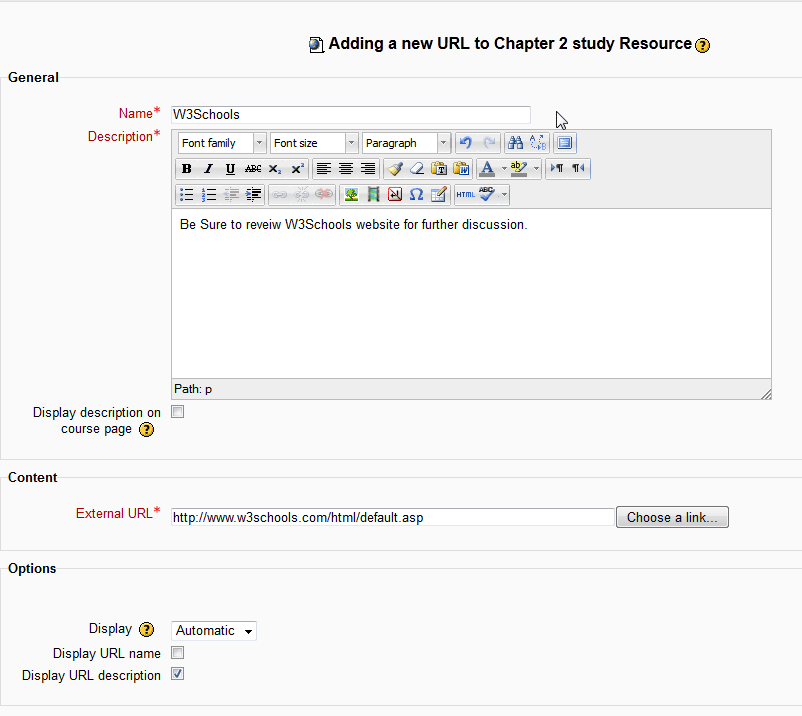Click the omega special character icon
This screenshot has width=802, height=716.
click(x=416, y=195)
